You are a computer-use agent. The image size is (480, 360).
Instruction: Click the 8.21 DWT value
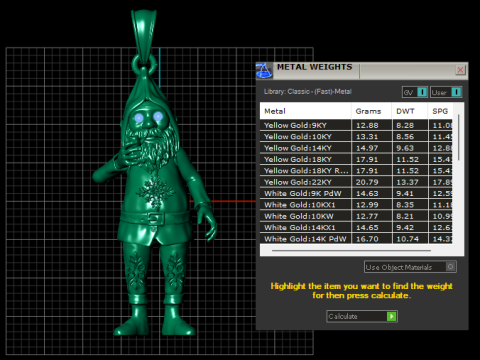point(405,216)
